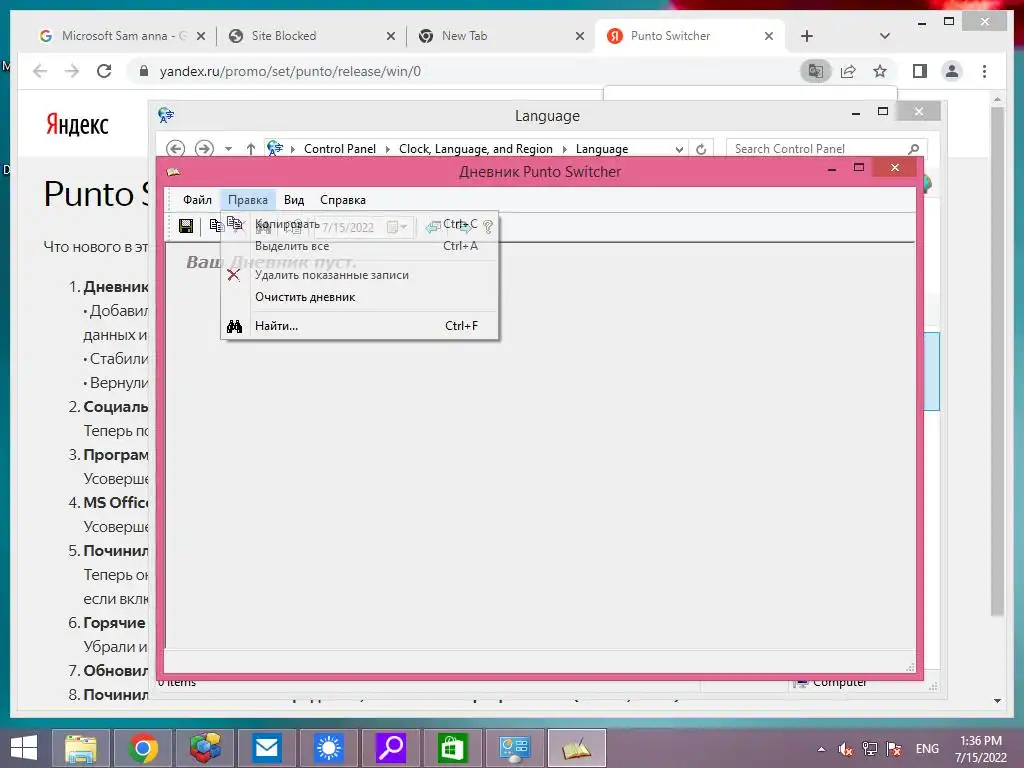Close the Punto Switcher browser tab

click(769, 36)
